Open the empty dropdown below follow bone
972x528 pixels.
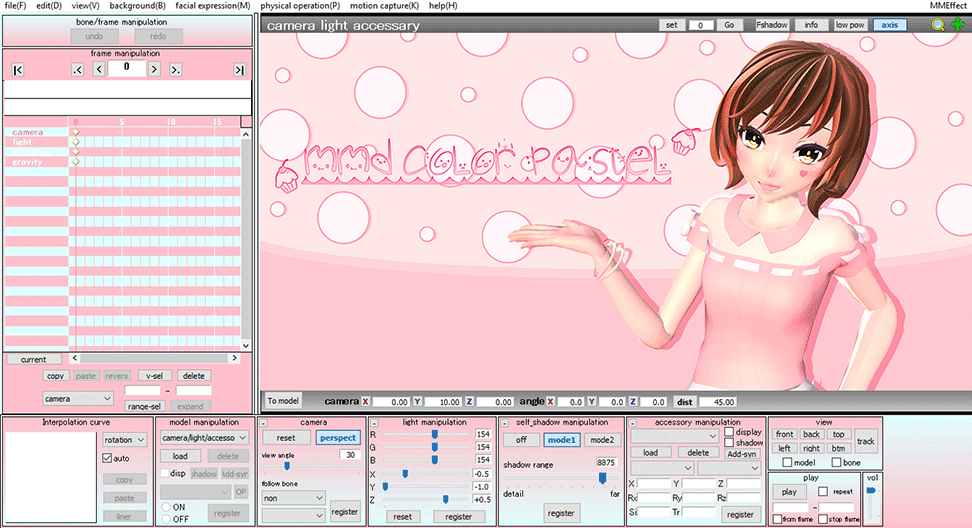[x=293, y=515]
